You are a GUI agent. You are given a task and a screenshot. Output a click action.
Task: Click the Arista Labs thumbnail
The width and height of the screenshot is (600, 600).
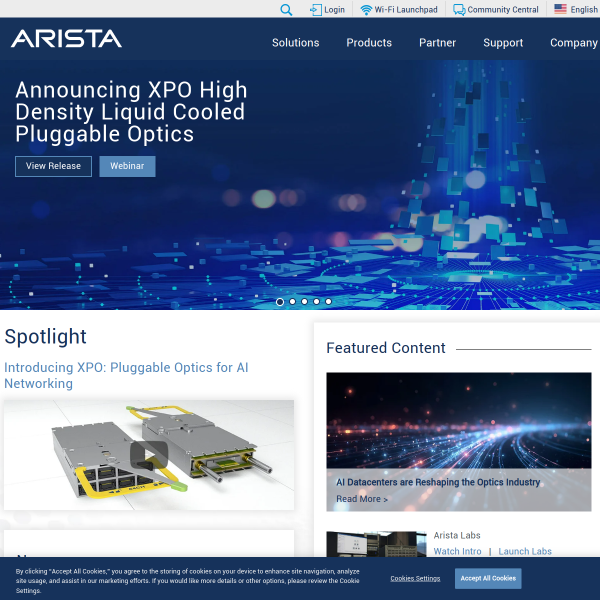click(376, 544)
